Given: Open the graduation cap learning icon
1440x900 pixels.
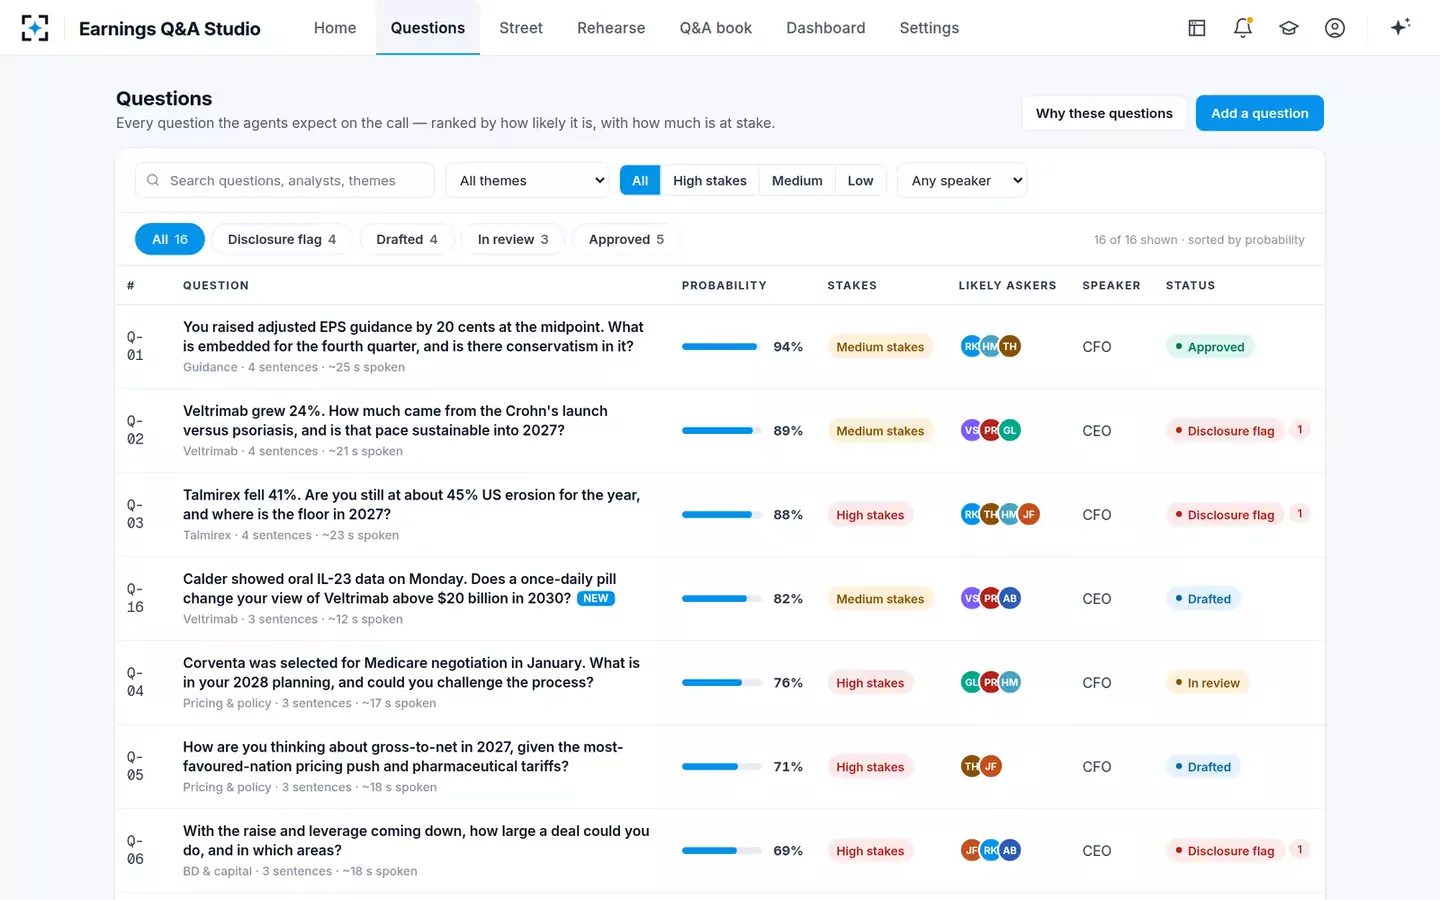Looking at the screenshot, I should pos(1289,28).
